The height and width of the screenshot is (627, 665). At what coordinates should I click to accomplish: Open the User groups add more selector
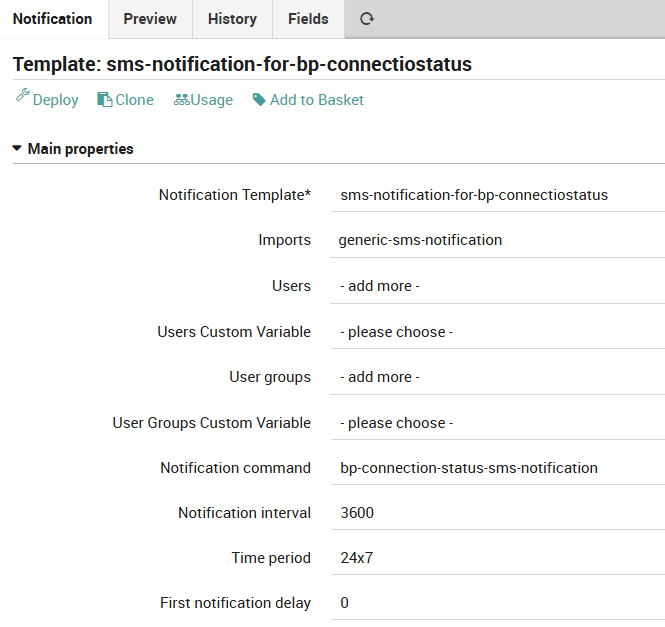tap(497, 377)
